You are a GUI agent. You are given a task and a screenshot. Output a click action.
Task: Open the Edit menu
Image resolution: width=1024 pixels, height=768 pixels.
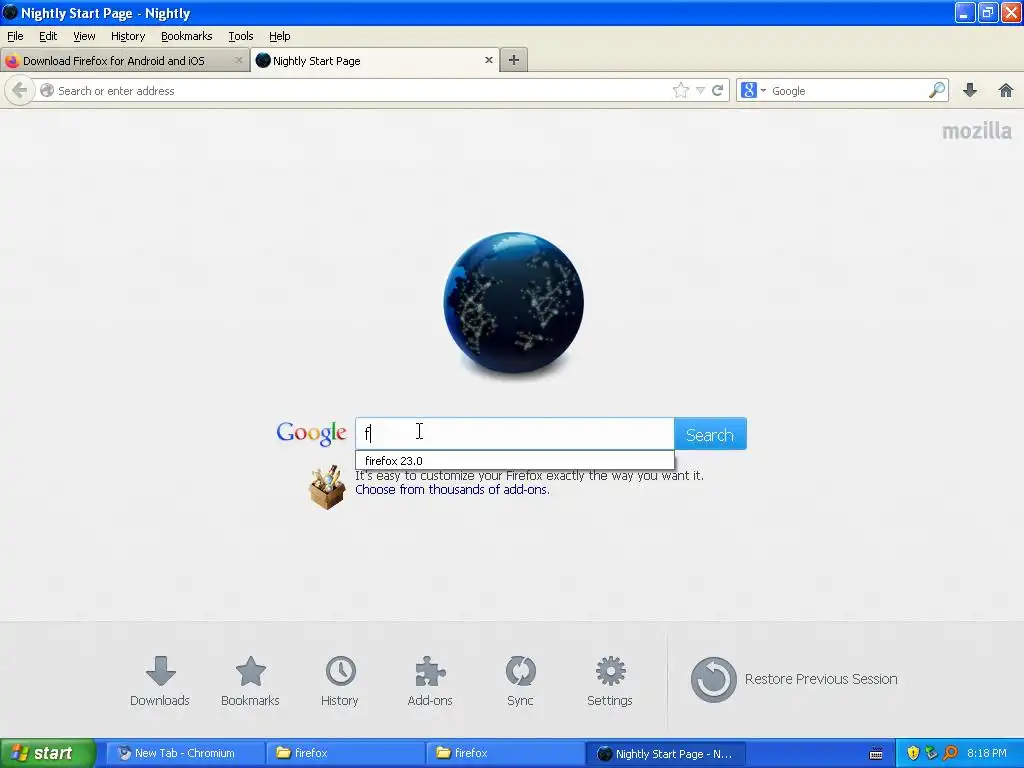click(x=48, y=36)
